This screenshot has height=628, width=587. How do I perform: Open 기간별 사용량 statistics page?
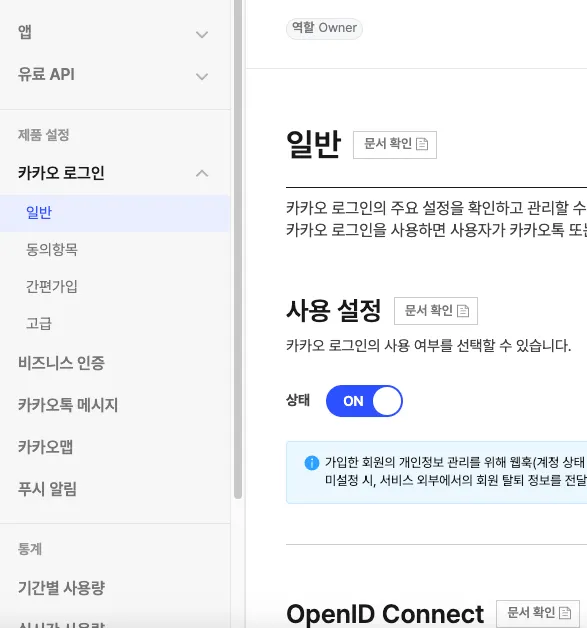pos(61,588)
